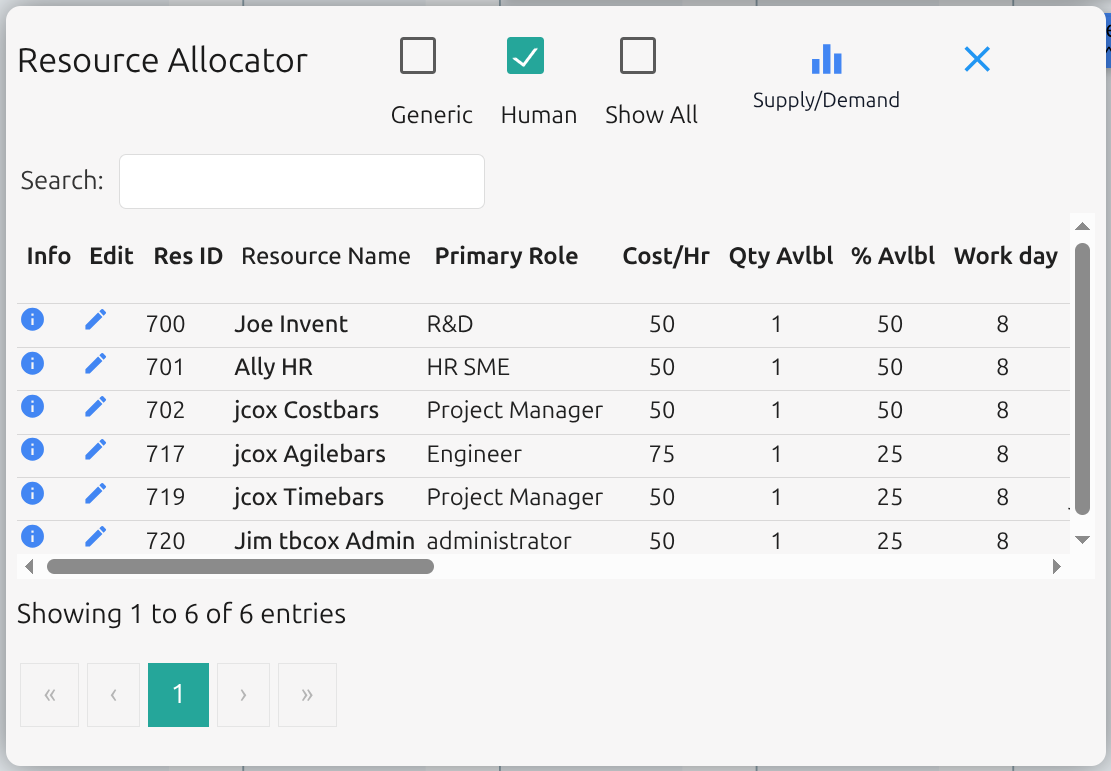Sort by Cost/Hr column

tap(666, 256)
